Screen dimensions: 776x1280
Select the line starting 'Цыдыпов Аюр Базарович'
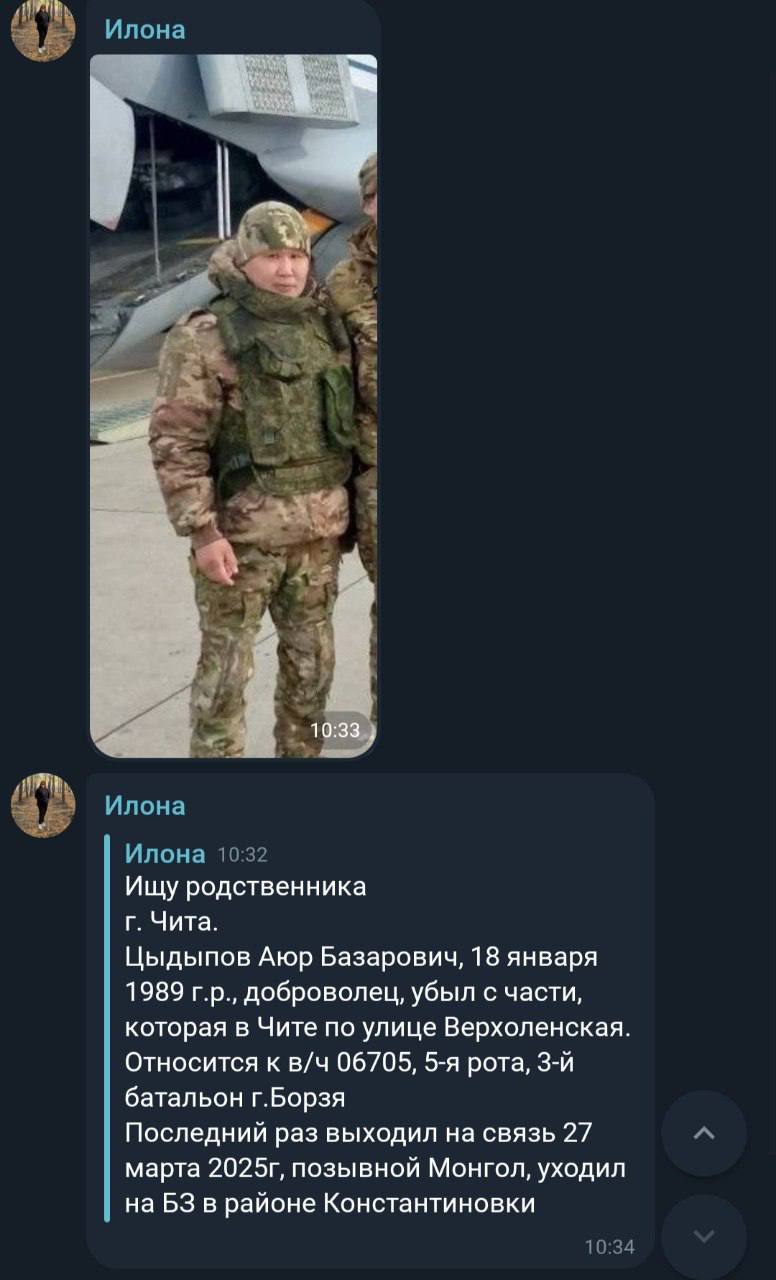[361, 958]
